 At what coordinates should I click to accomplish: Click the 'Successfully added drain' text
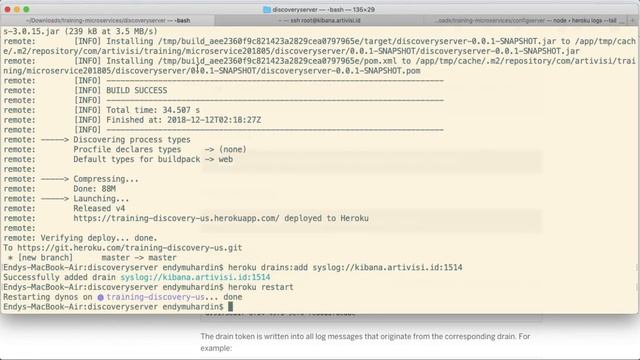click(x=60, y=278)
